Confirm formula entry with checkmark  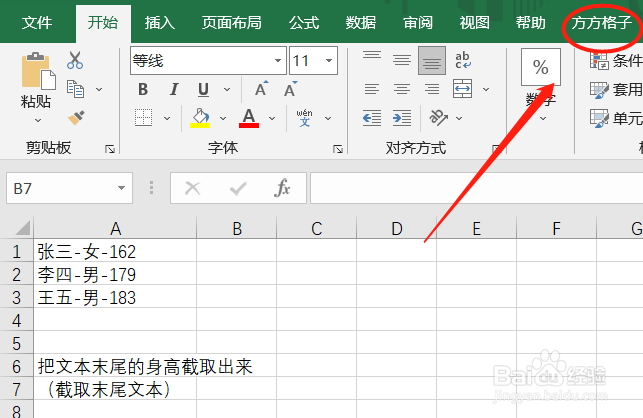(238, 188)
